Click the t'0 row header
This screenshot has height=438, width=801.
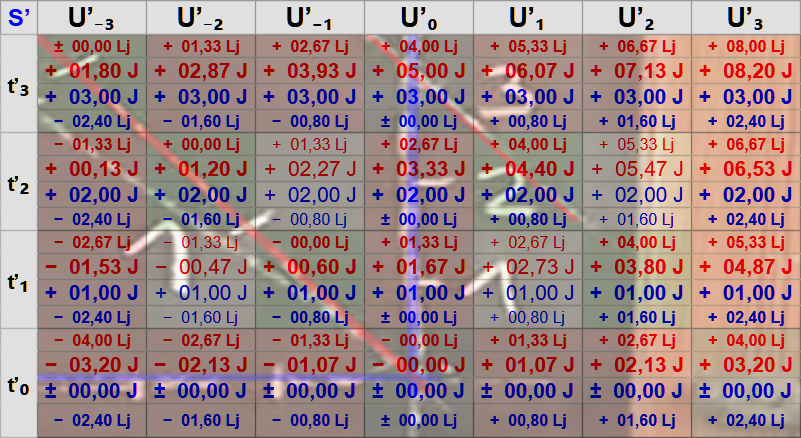[18, 383]
